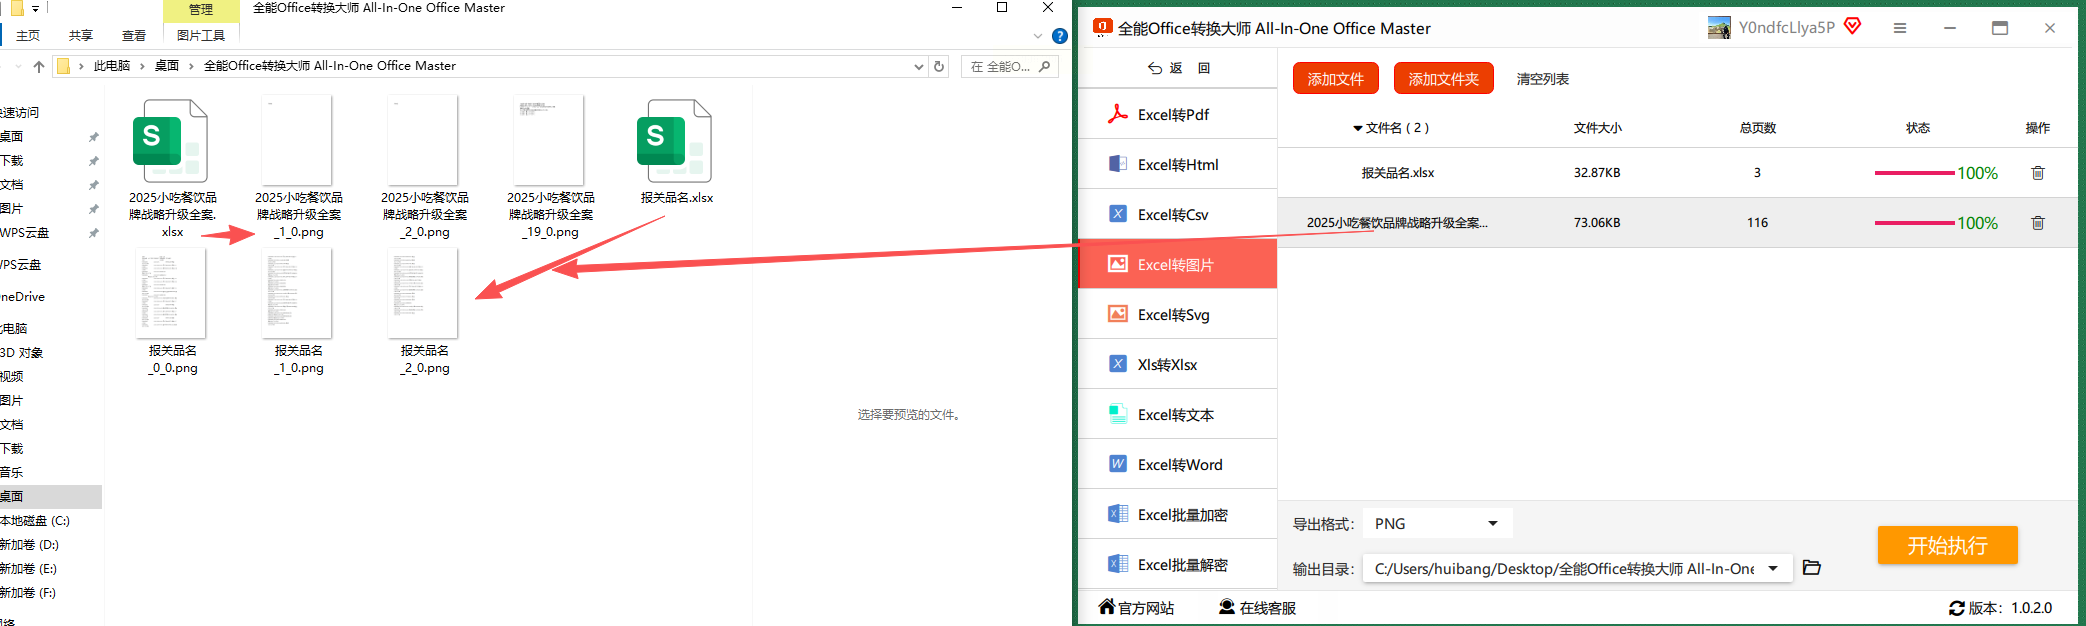The height and width of the screenshot is (626, 2086).
Task: Select 3D 对象 in navigation pane
Action: [22, 352]
